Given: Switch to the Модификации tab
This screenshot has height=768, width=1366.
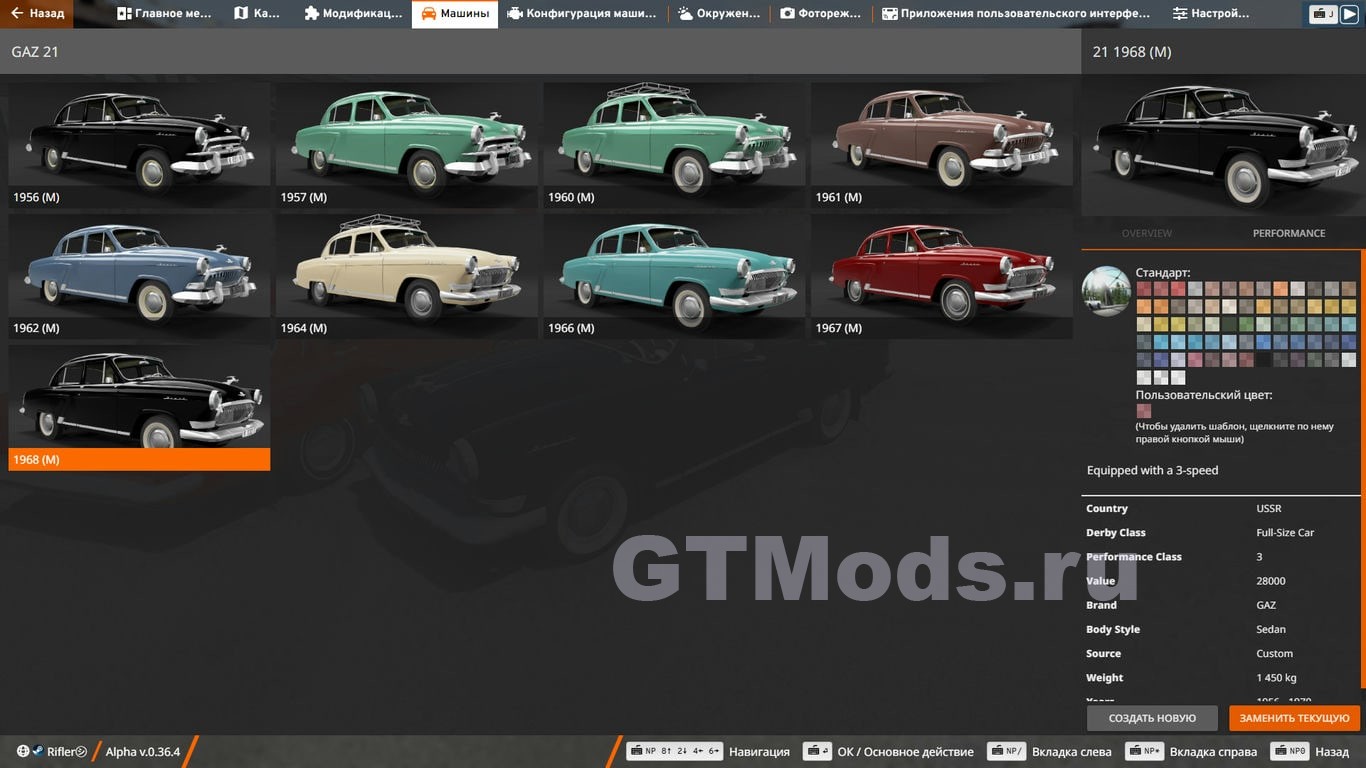Looking at the screenshot, I should pos(353,14).
